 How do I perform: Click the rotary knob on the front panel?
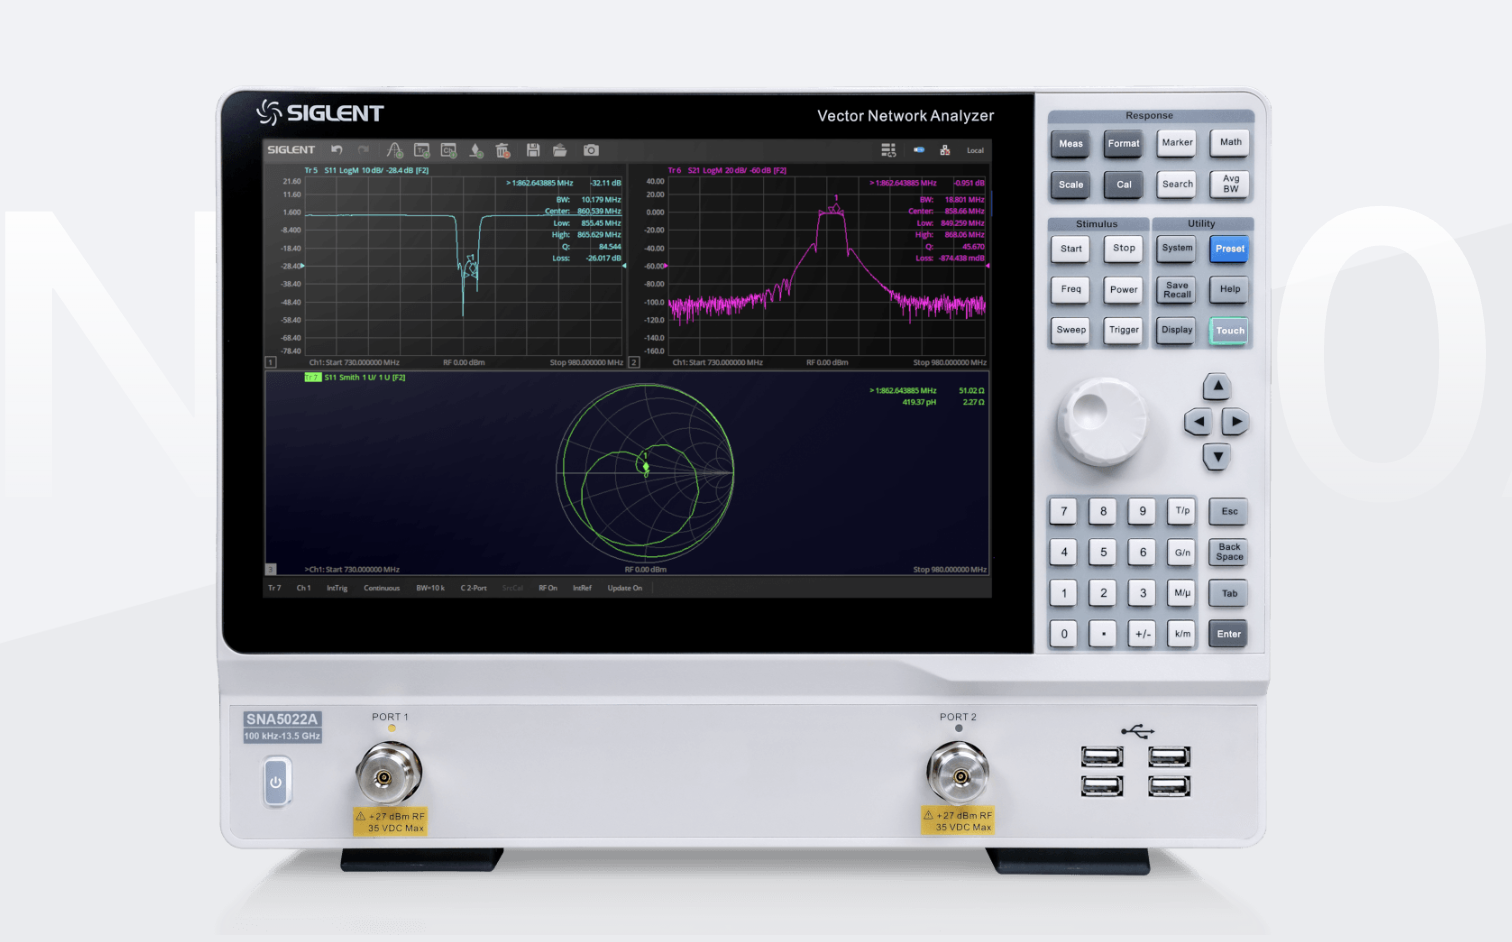point(1102,421)
